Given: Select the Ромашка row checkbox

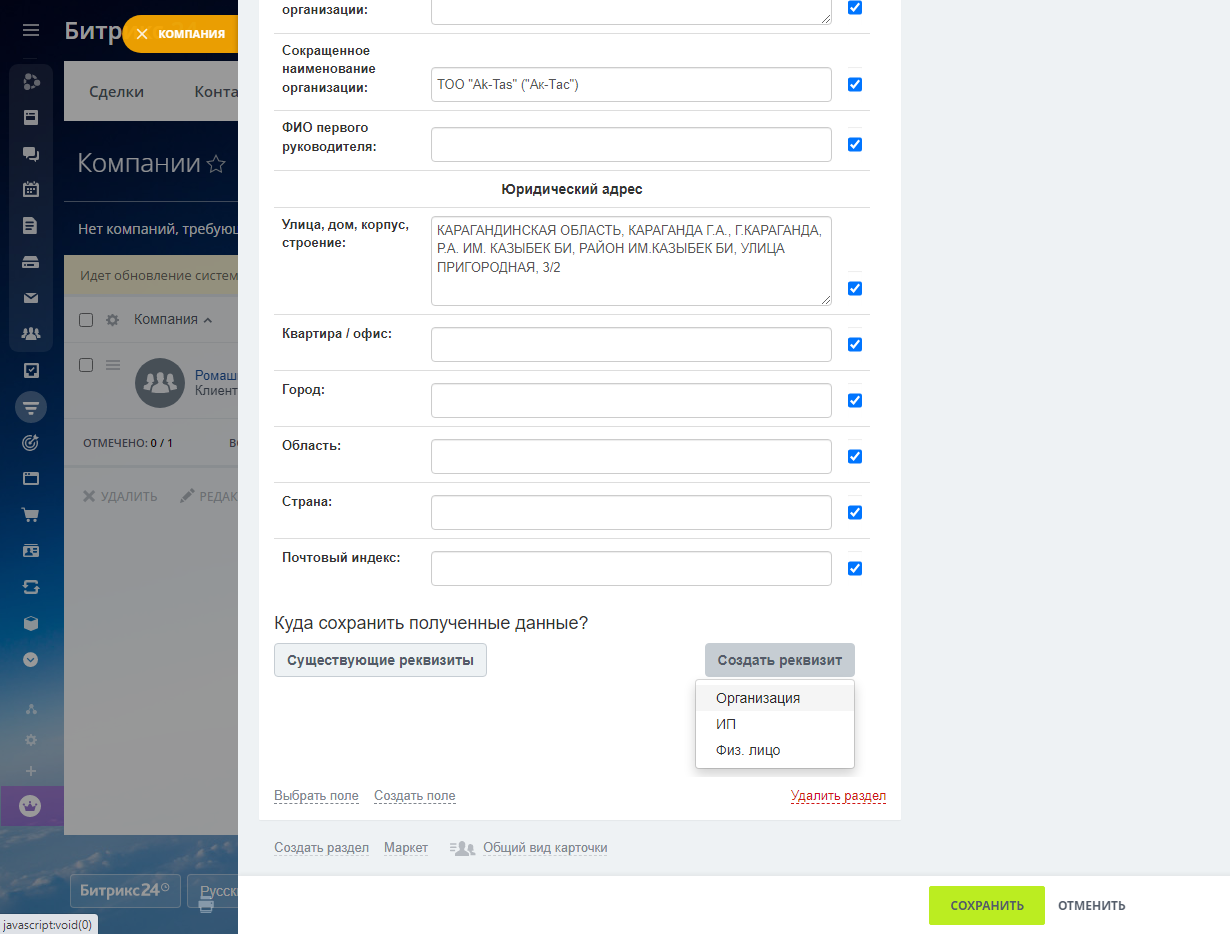Looking at the screenshot, I should point(86,365).
